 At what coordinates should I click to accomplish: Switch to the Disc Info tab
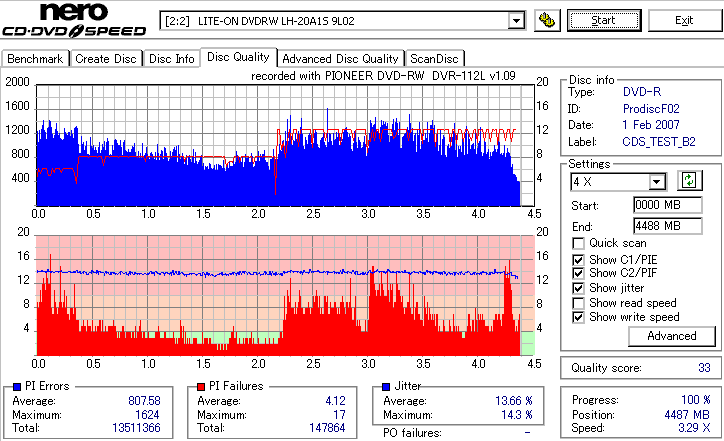pos(172,59)
